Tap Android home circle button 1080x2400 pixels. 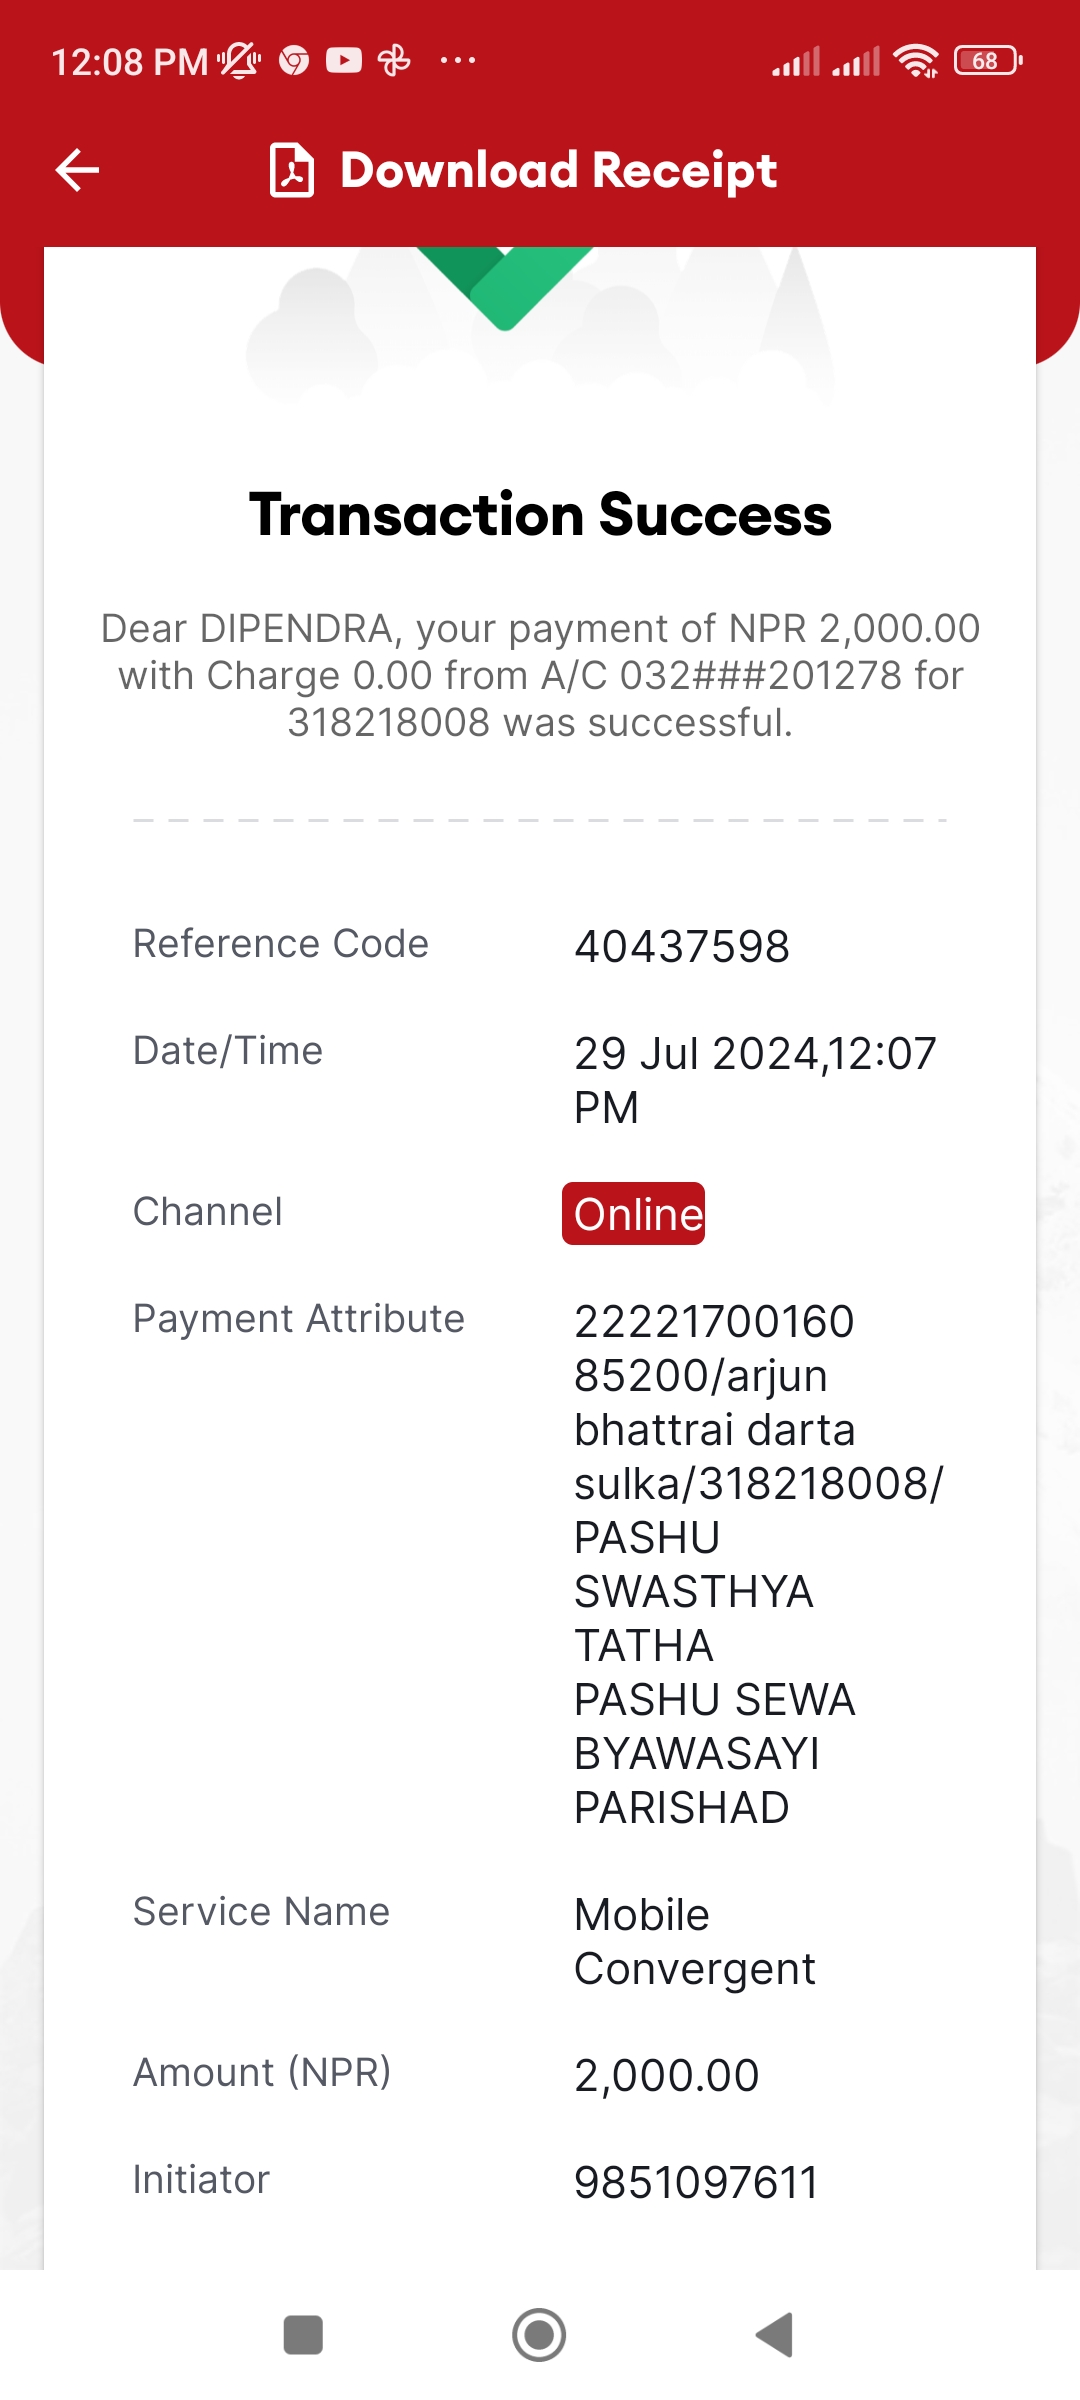pos(539,2335)
